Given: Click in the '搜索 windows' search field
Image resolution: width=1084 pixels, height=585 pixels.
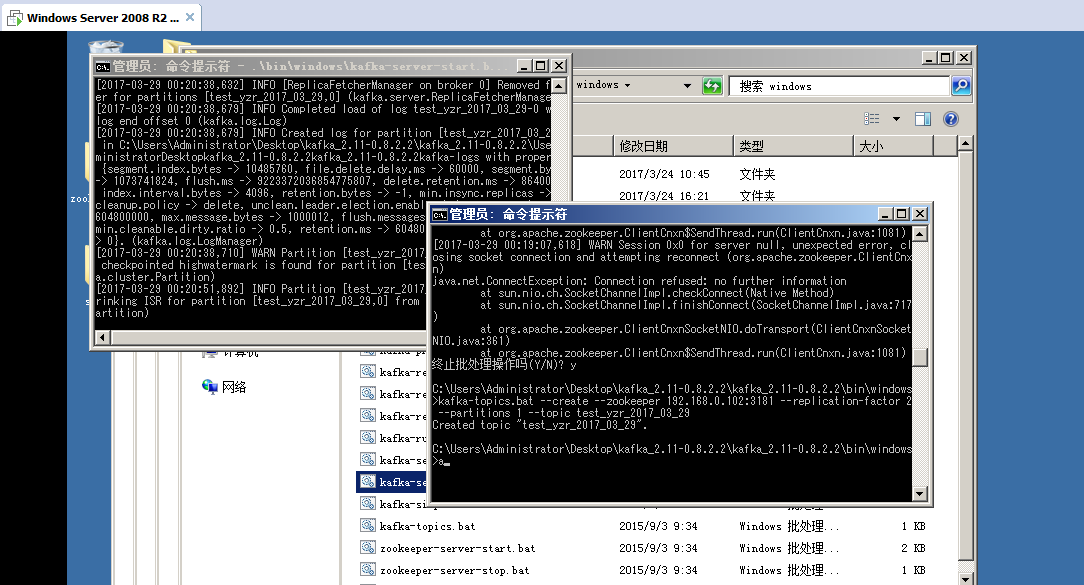Looking at the screenshot, I should 839,86.
